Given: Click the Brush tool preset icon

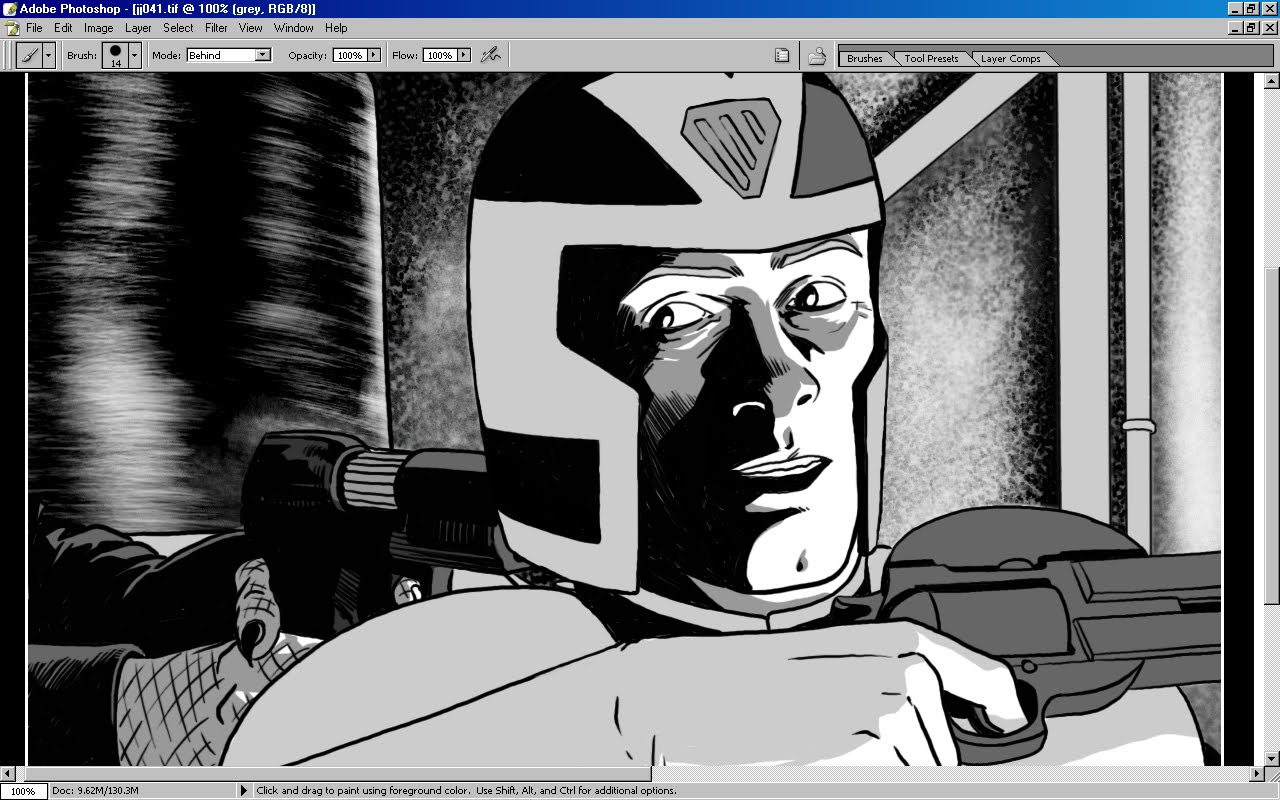Looking at the screenshot, I should tap(29, 55).
